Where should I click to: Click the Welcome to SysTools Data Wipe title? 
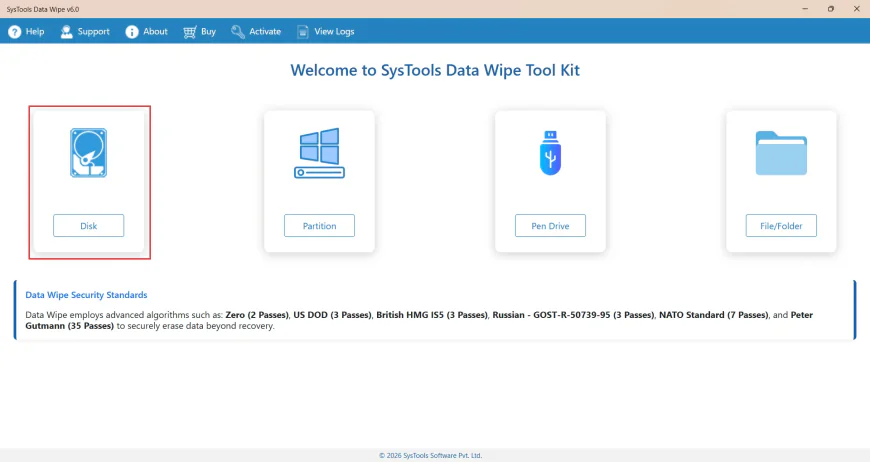[x=435, y=70]
